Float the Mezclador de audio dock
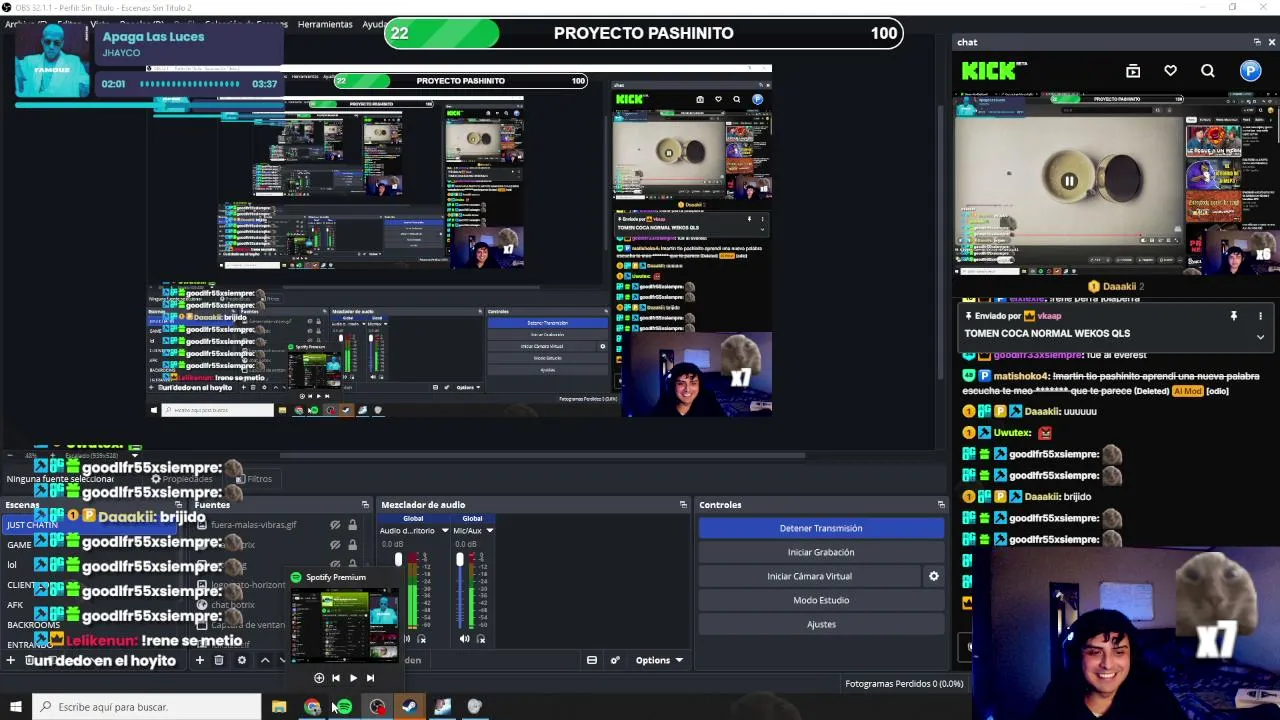1280x720 pixels. pyautogui.click(x=683, y=505)
